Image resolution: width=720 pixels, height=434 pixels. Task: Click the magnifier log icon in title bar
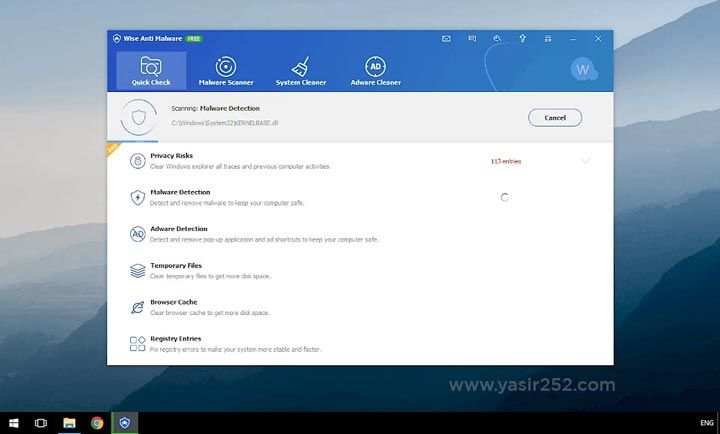[497, 39]
